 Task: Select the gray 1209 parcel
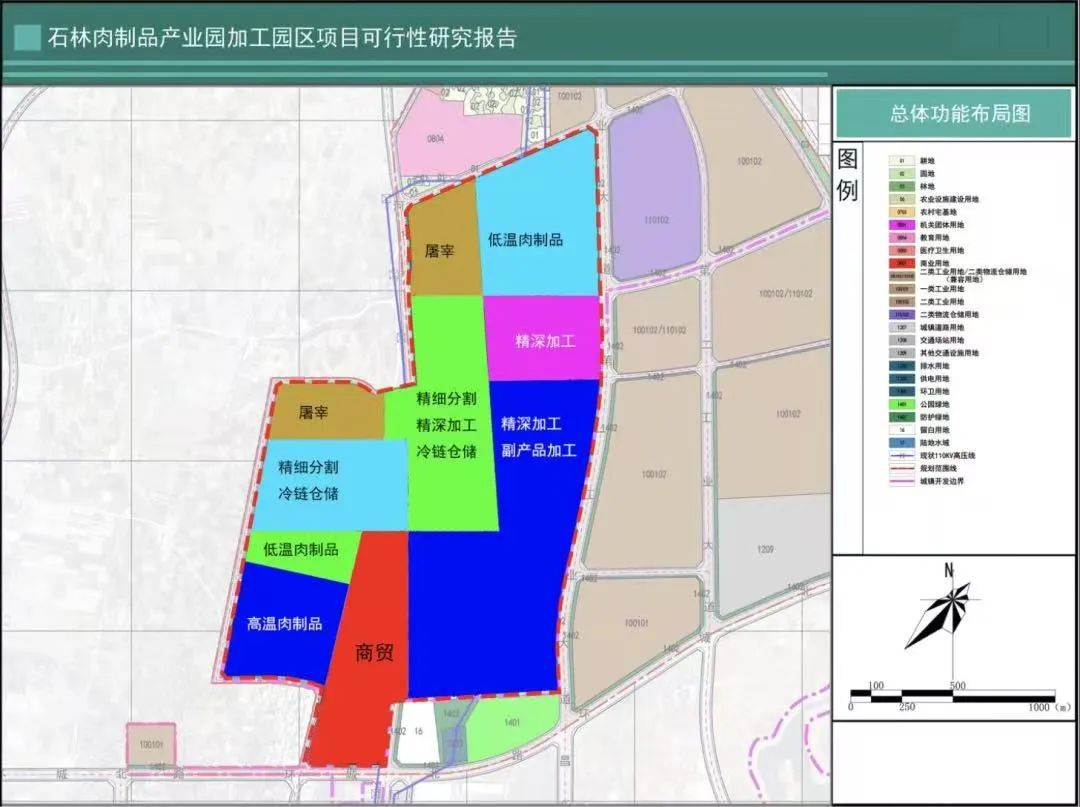point(765,550)
